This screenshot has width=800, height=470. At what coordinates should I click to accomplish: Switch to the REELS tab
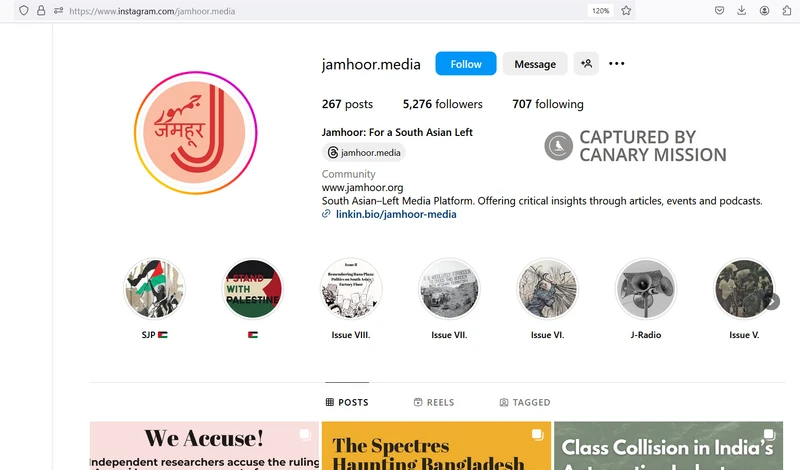[434, 402]
